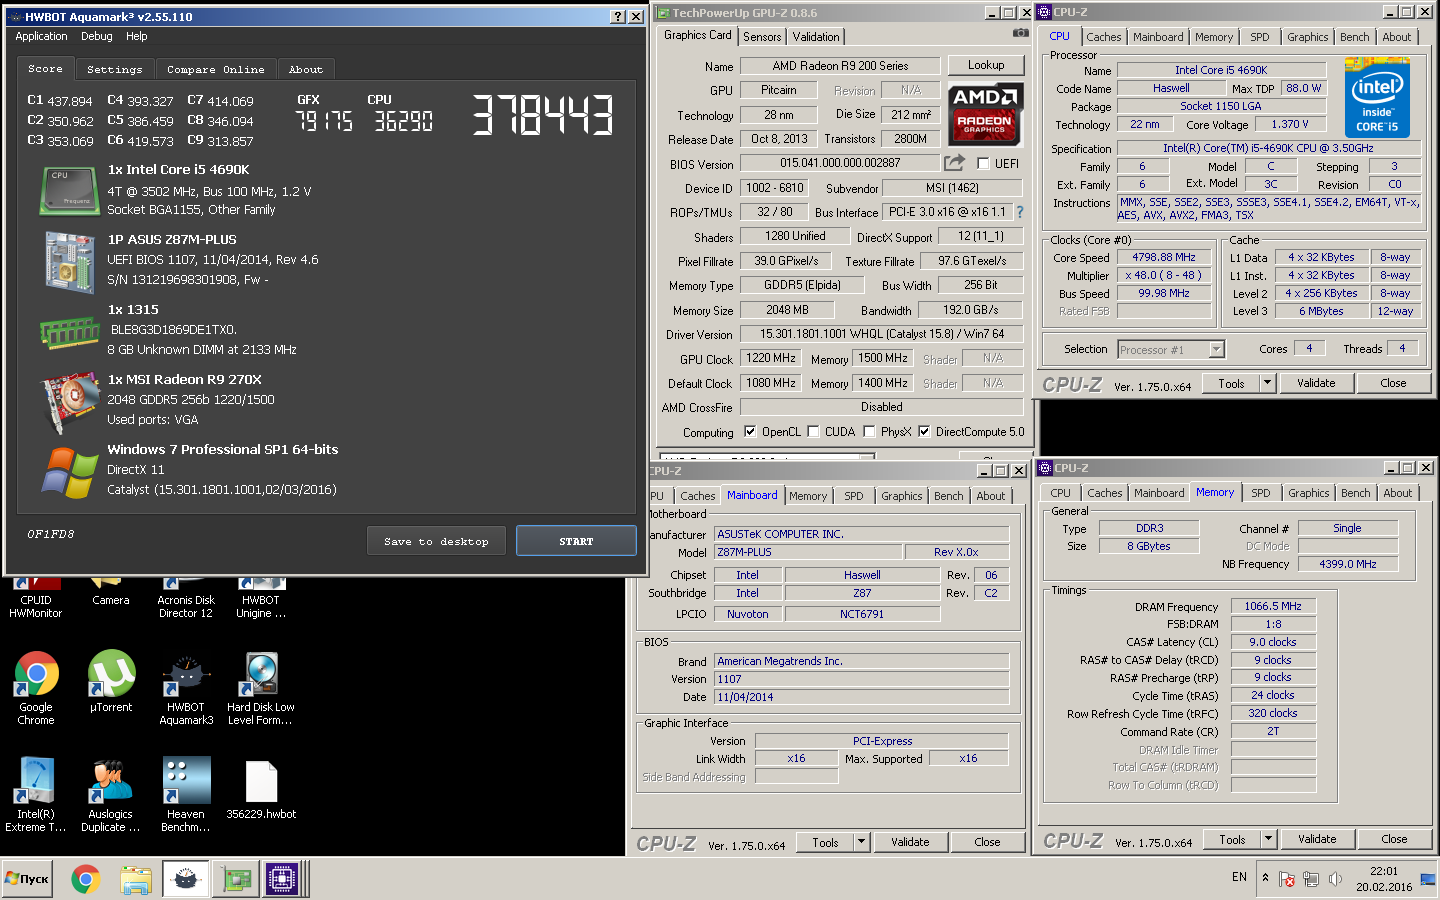Switch to the Settings tab in Aquamark3

(114, 69)
